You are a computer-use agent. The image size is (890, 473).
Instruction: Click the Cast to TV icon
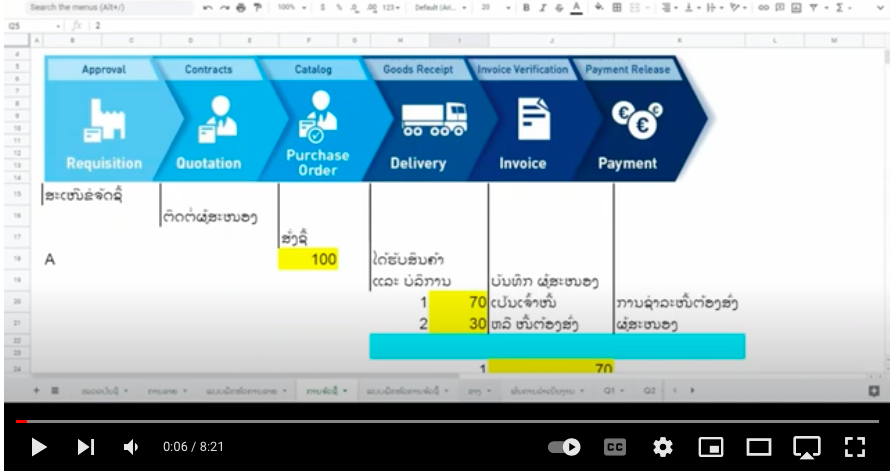point(807,447)
